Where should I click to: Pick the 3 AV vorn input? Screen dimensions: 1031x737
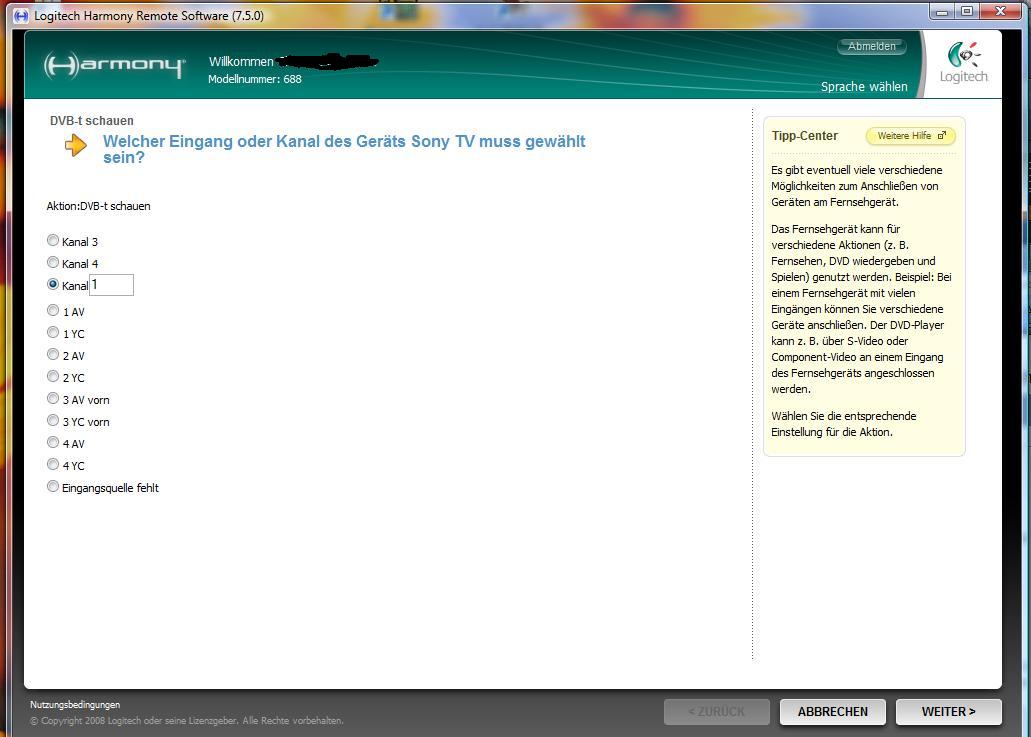53,399
